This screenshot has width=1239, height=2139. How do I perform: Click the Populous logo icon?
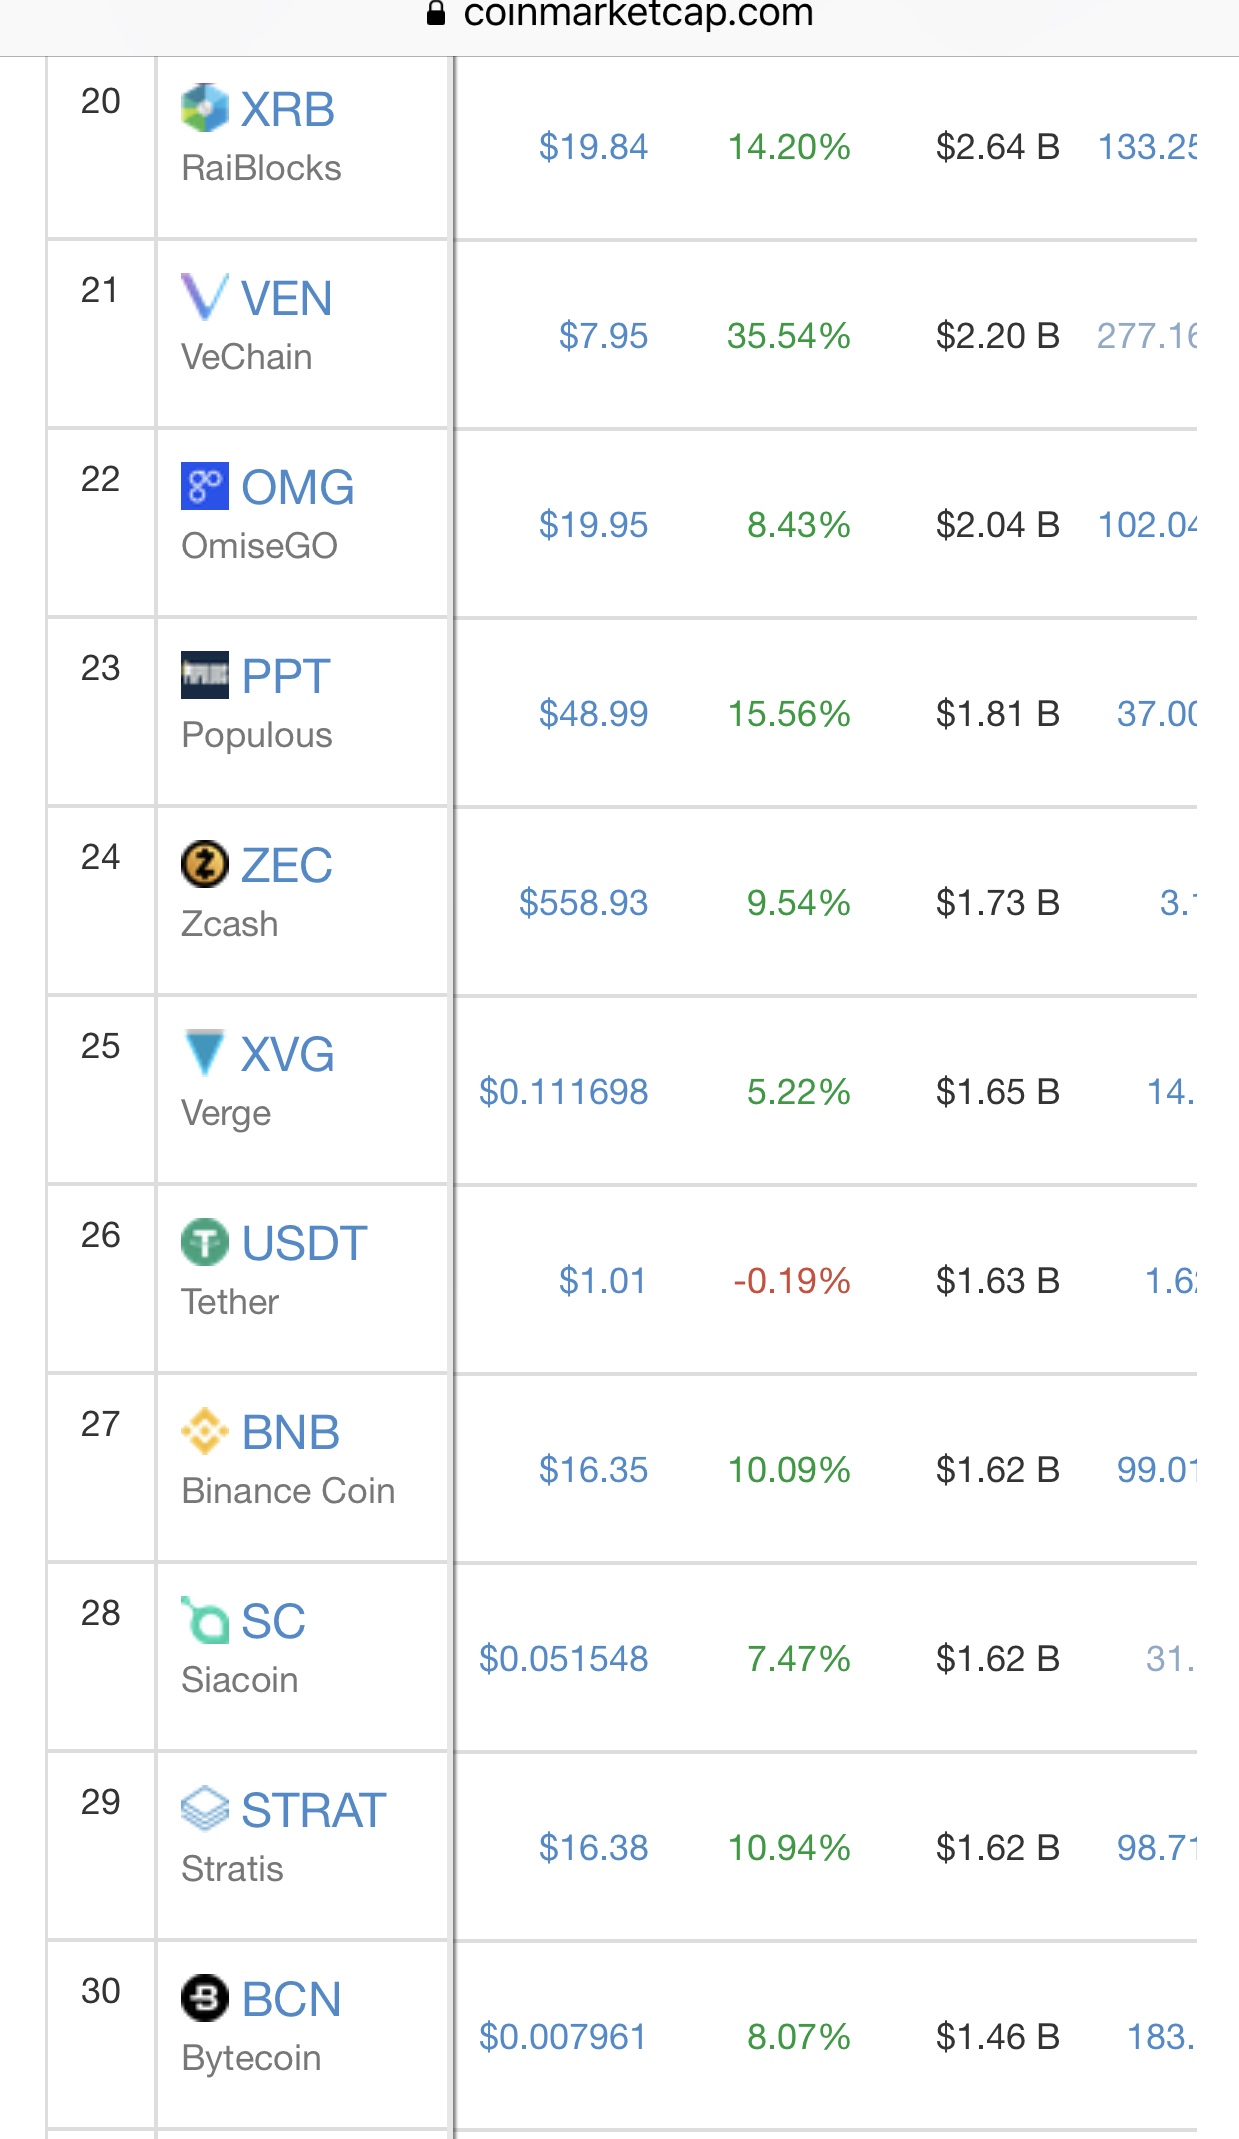(x=205, y=675)
